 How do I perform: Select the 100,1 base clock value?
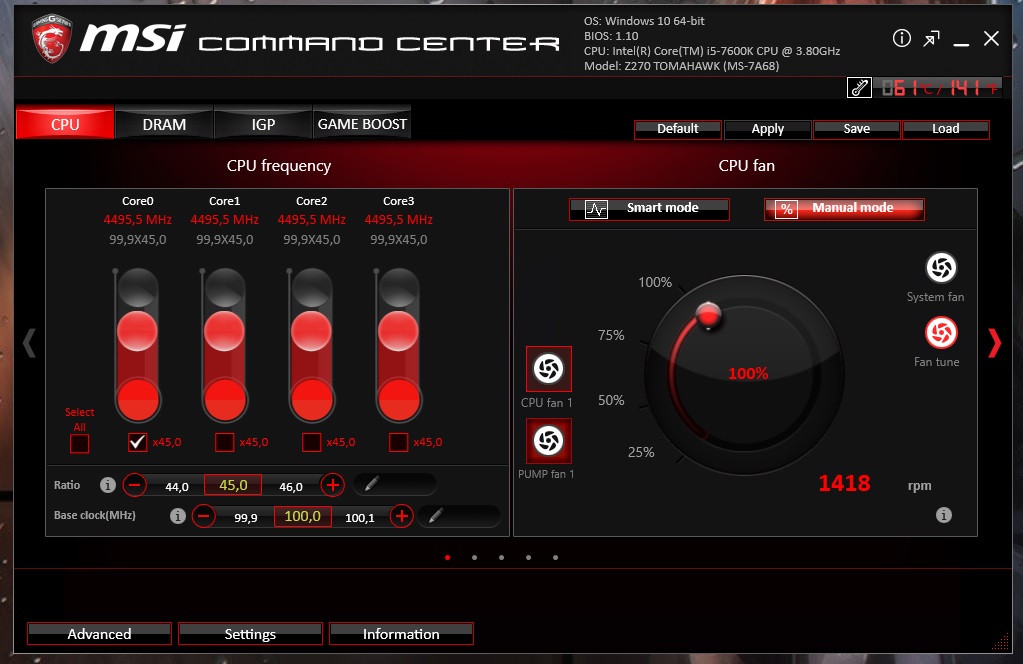click(359, 518)
